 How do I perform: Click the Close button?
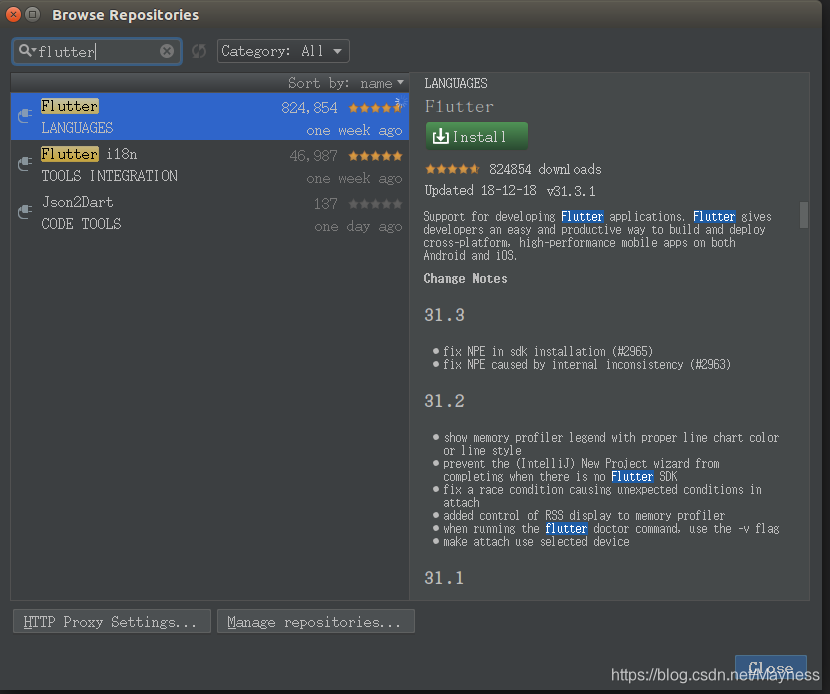[x=771, y=668]
